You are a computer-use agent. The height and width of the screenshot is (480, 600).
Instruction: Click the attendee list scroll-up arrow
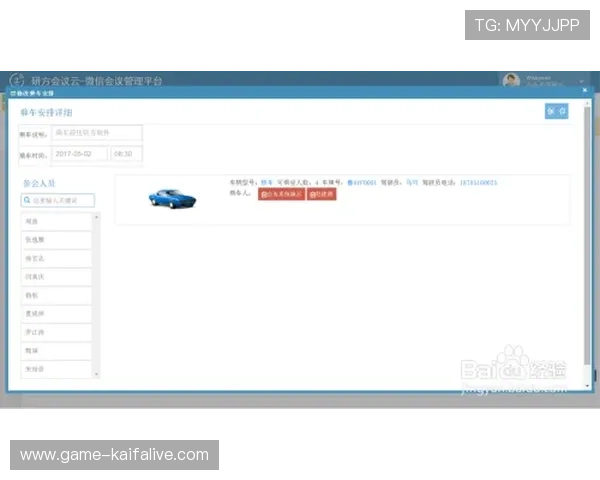pyautogui.click(x=97, y=217)
